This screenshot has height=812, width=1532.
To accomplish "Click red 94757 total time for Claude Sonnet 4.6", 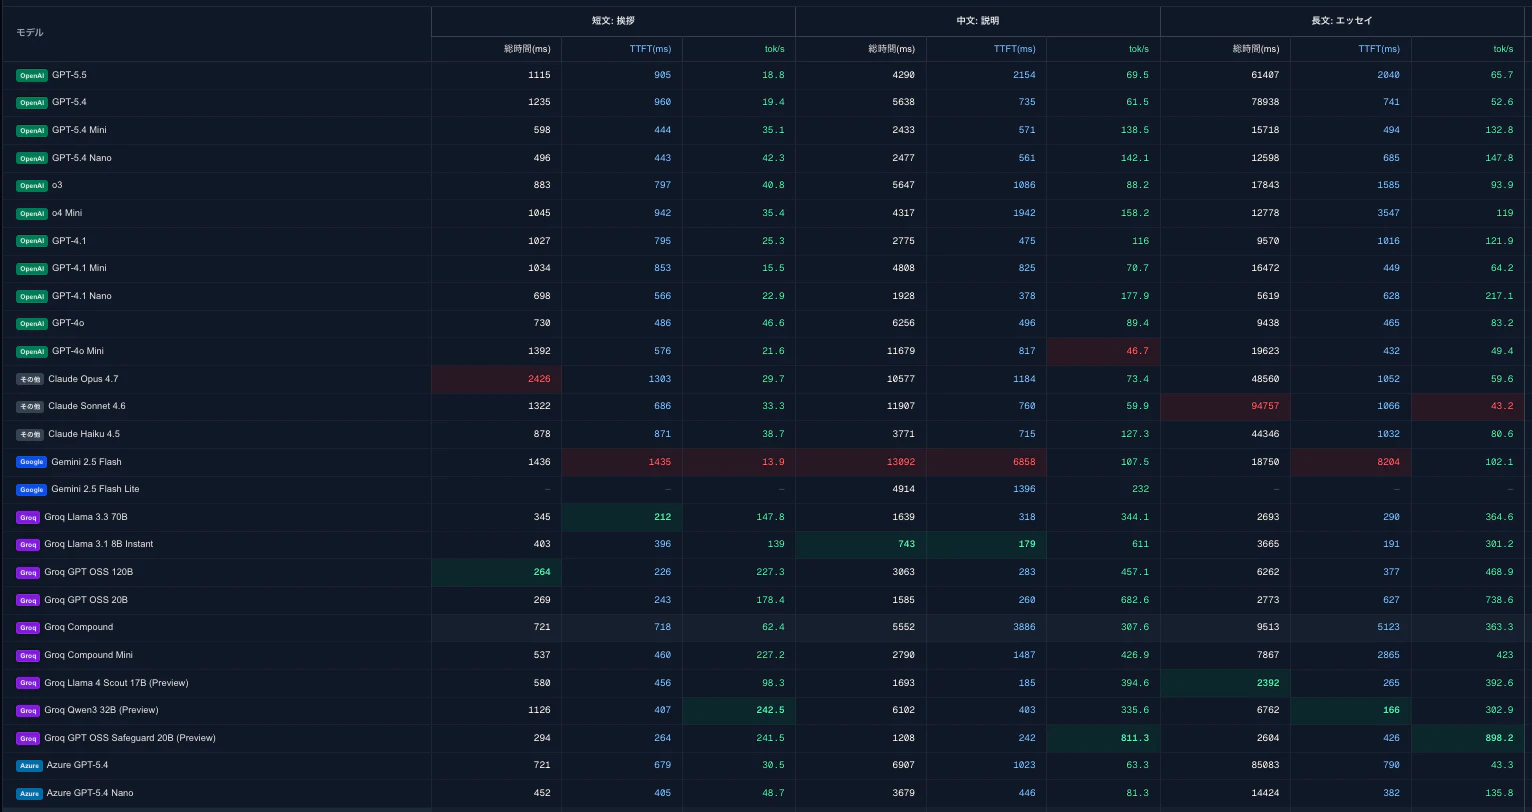I will click(1265, 406).
